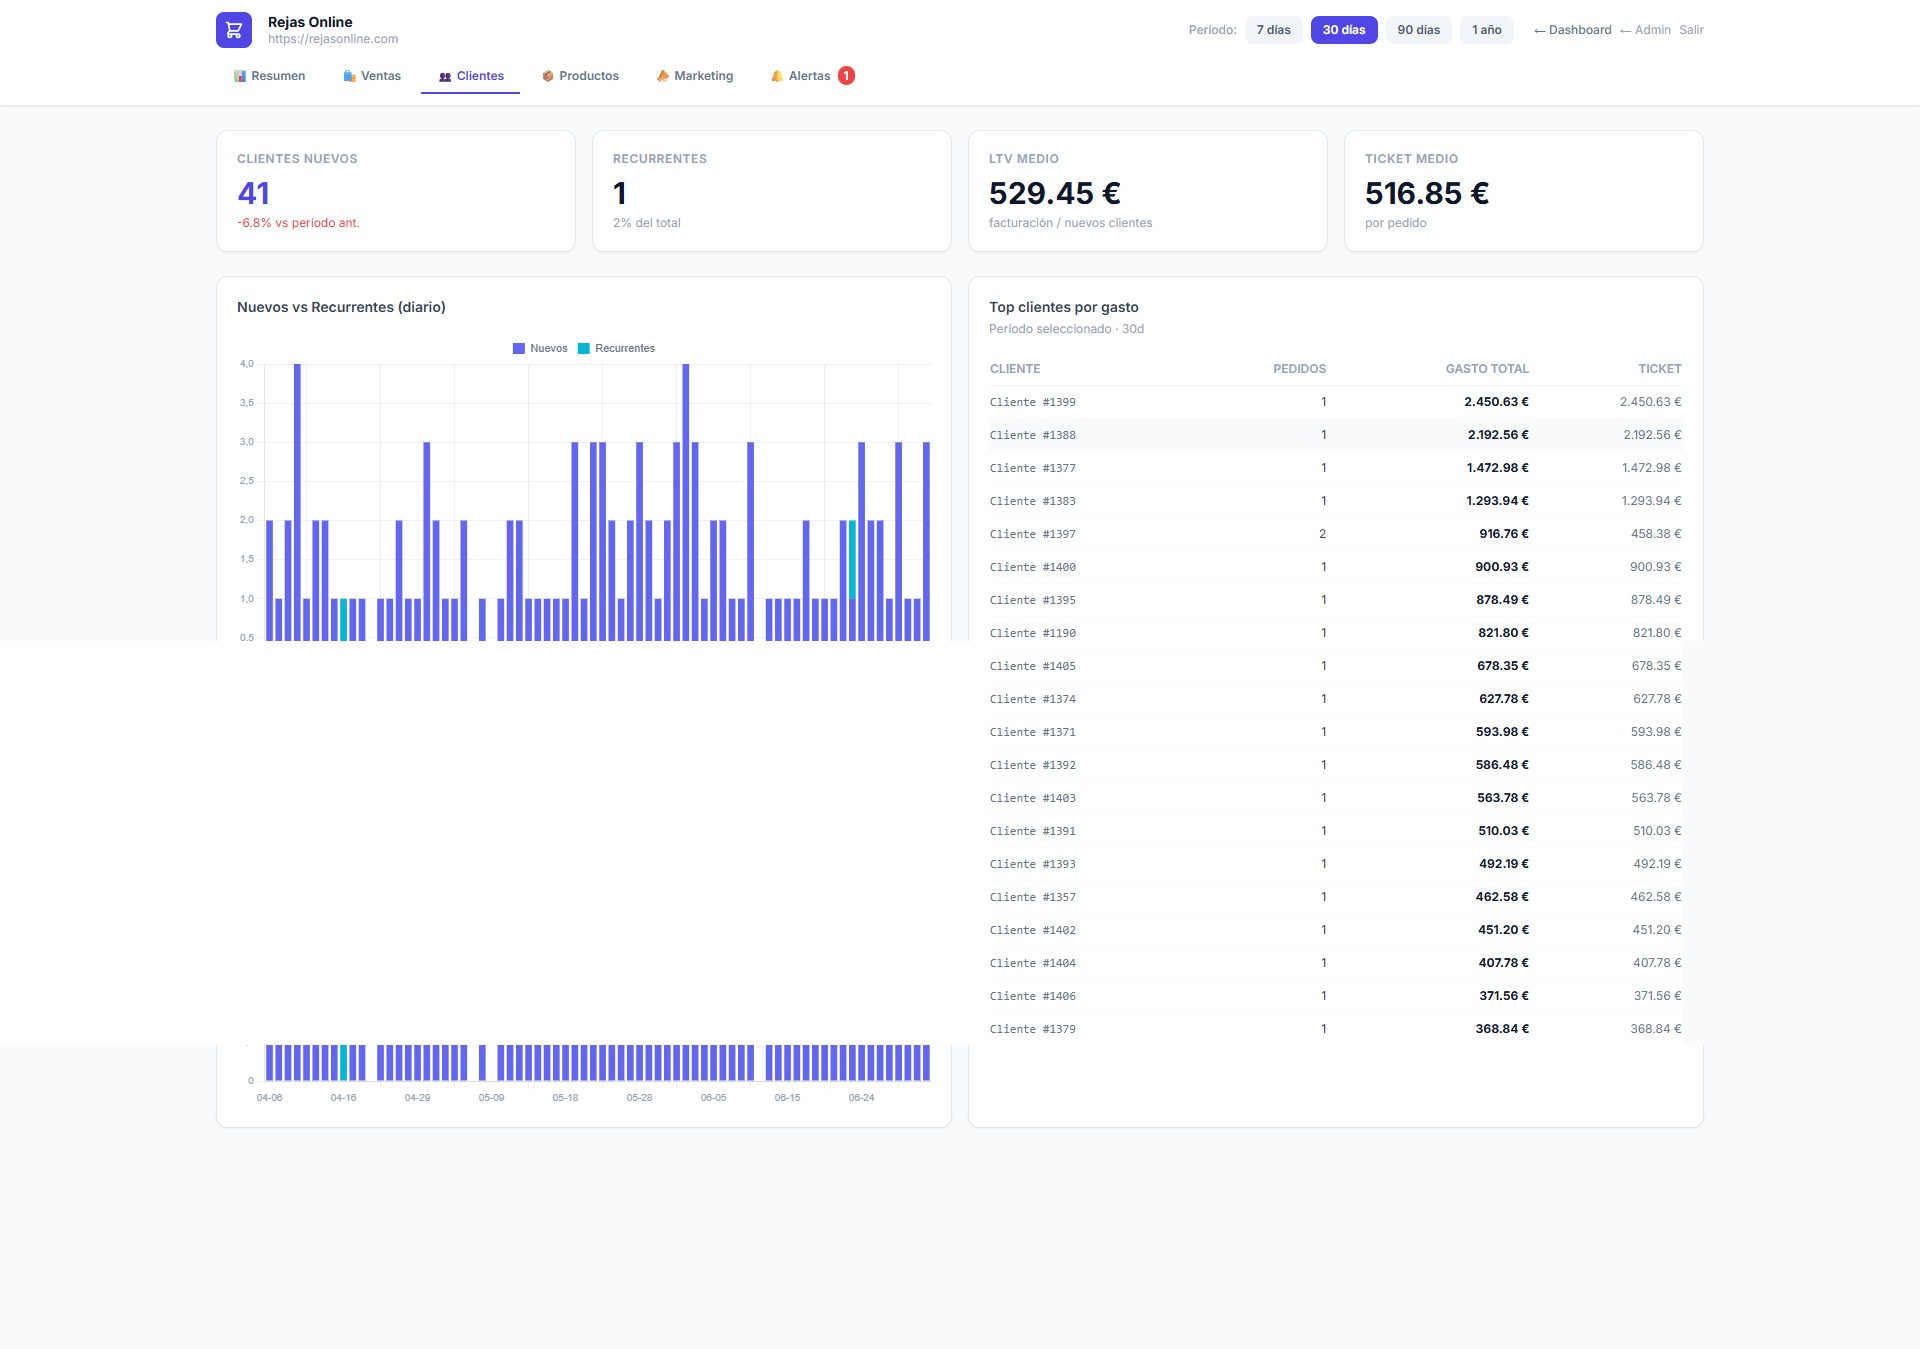This screenshot has width=1920, height=1349.
Task: Click ticket value 458.38 €
Action: coord(1656,534)
